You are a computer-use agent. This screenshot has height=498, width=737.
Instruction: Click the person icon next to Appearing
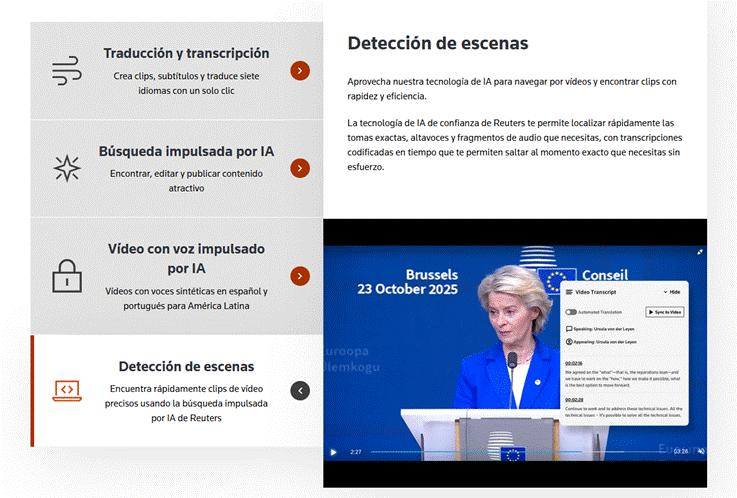click(569, 342)
